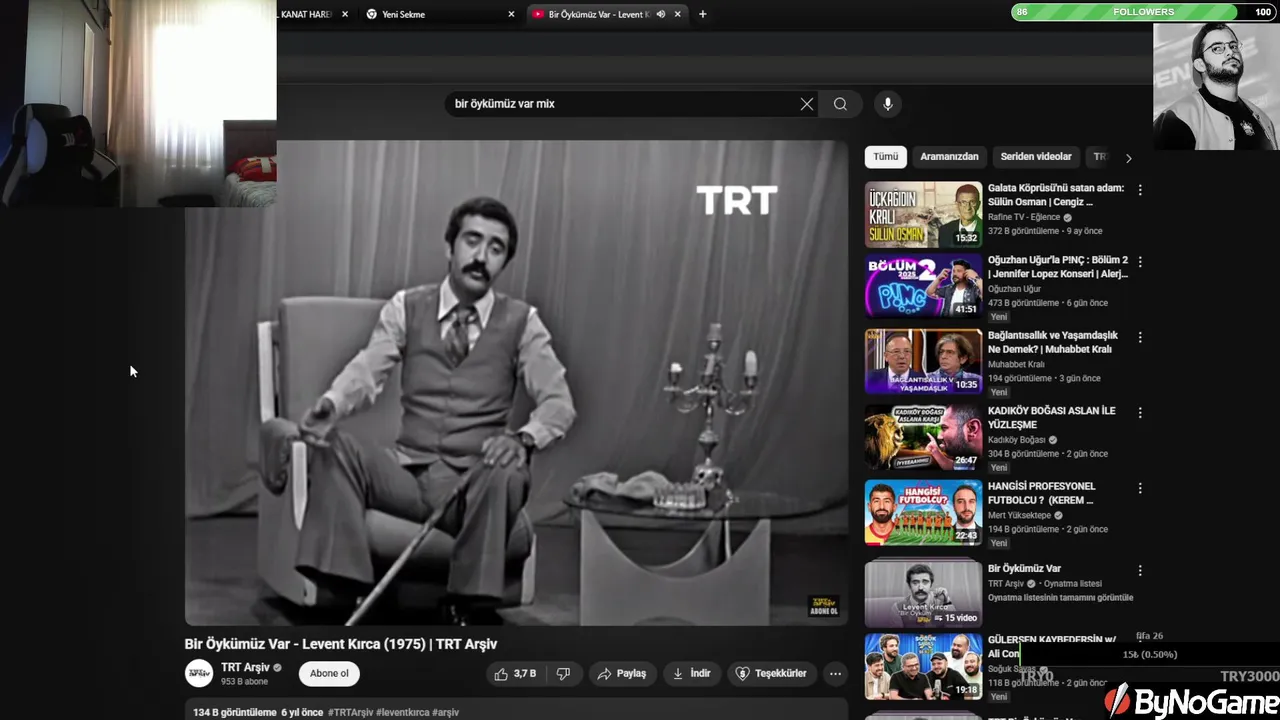Open the Oğuzhan Uğur'la PINÇ video title
This screenshot has width=1280, height=720.
(1058, 267)
